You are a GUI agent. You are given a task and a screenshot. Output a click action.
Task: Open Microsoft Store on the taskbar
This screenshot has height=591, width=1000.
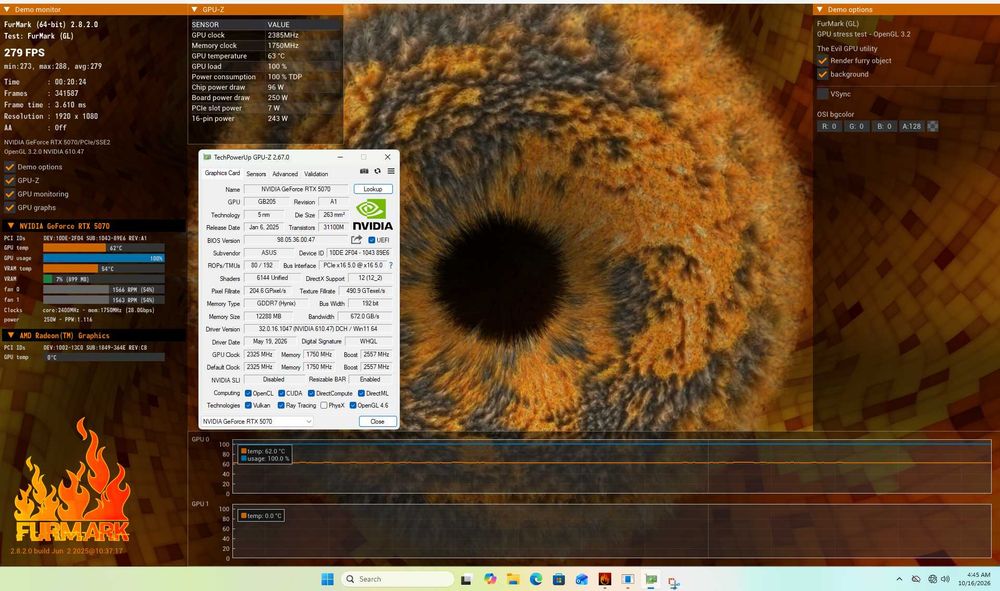click(559, 579)
